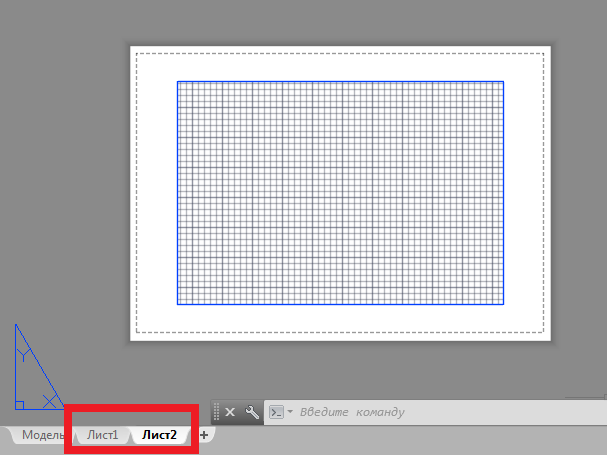Select the Лист2 layout tab
This screenshot has height=455, width=607.
pos(159,435)
